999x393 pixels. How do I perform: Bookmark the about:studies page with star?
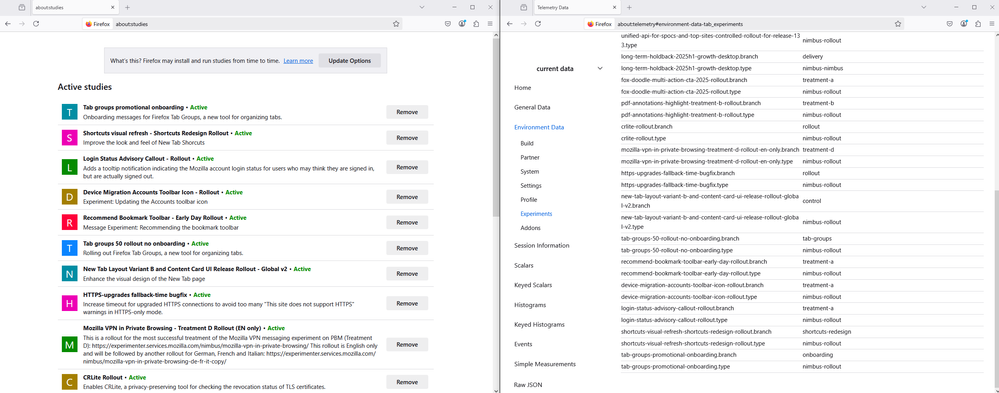pyautogui.click(x=396, y=24)
